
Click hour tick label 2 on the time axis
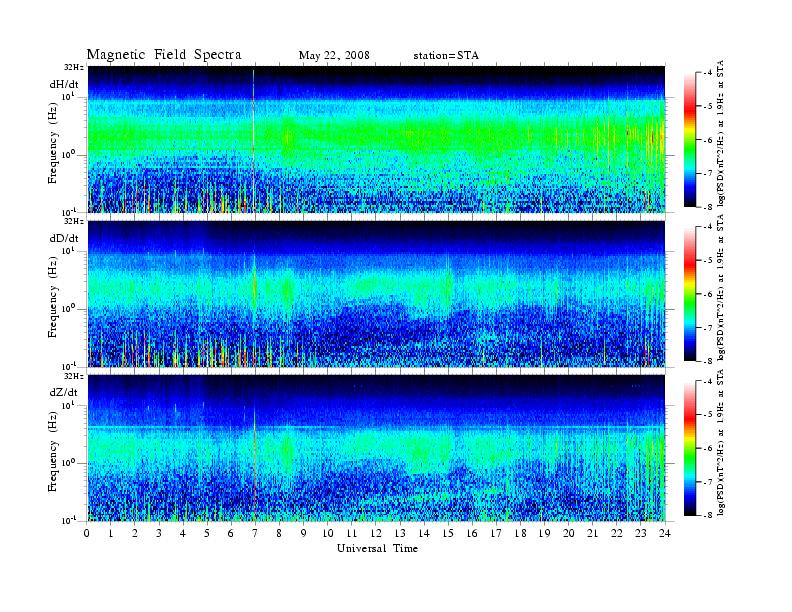(x=135, y=533)
